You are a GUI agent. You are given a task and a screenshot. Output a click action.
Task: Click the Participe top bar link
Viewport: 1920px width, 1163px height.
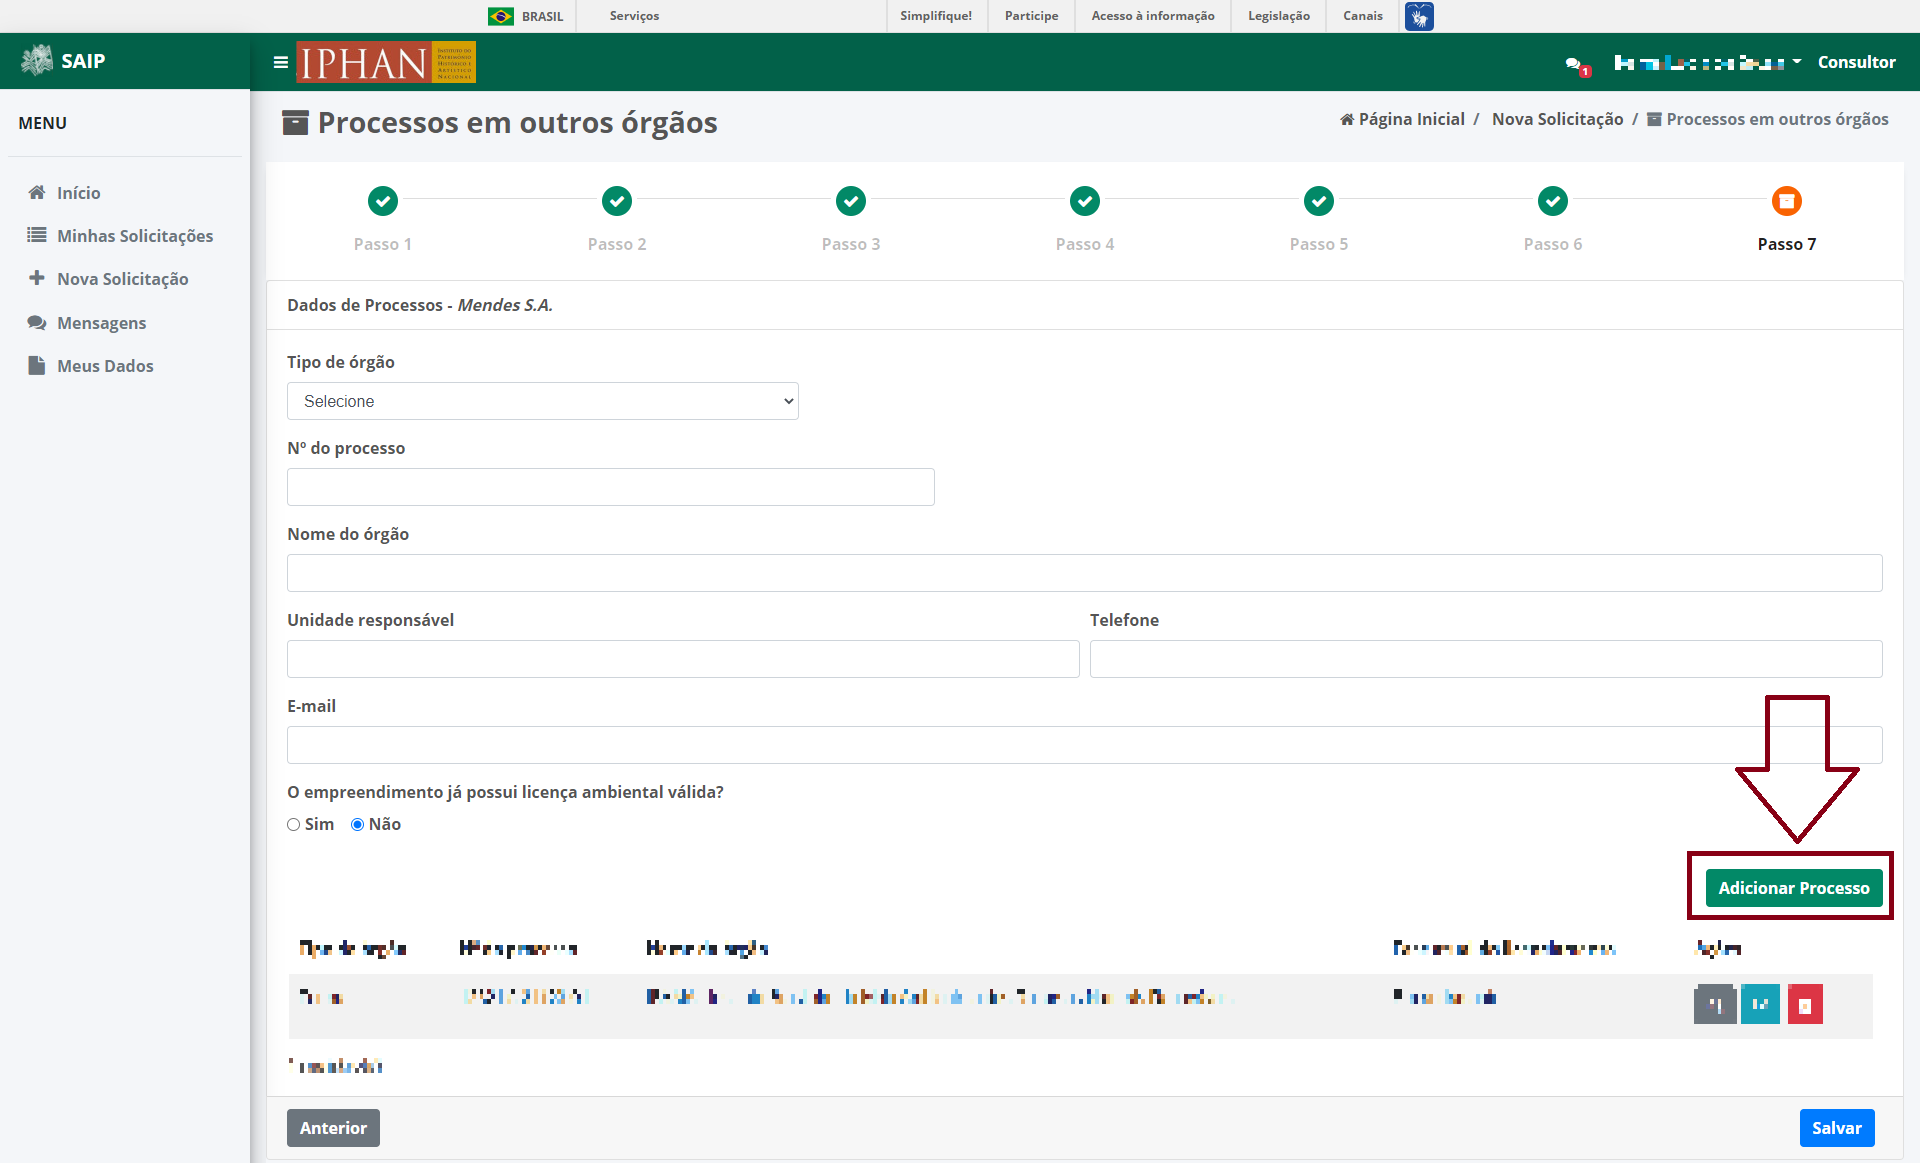(x=1031, y=16)
